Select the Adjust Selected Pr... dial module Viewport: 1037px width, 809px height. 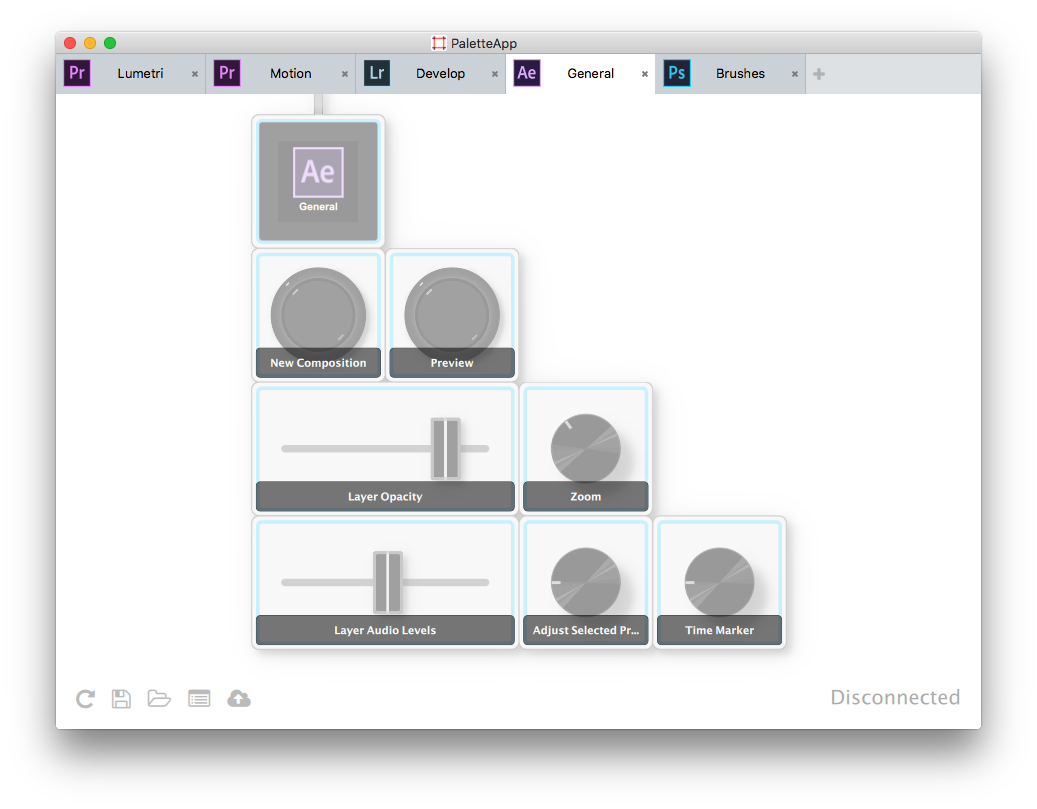tap(585, 581)
